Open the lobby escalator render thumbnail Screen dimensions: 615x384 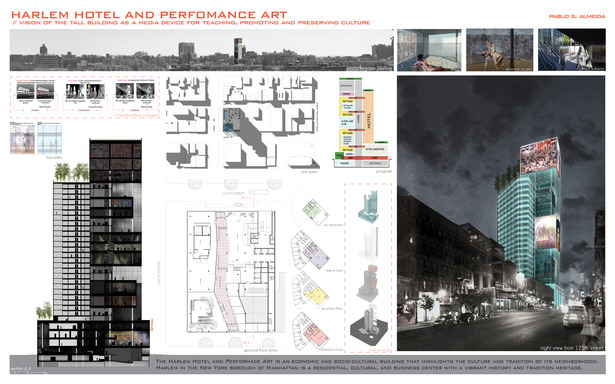(x=571, y=50)
